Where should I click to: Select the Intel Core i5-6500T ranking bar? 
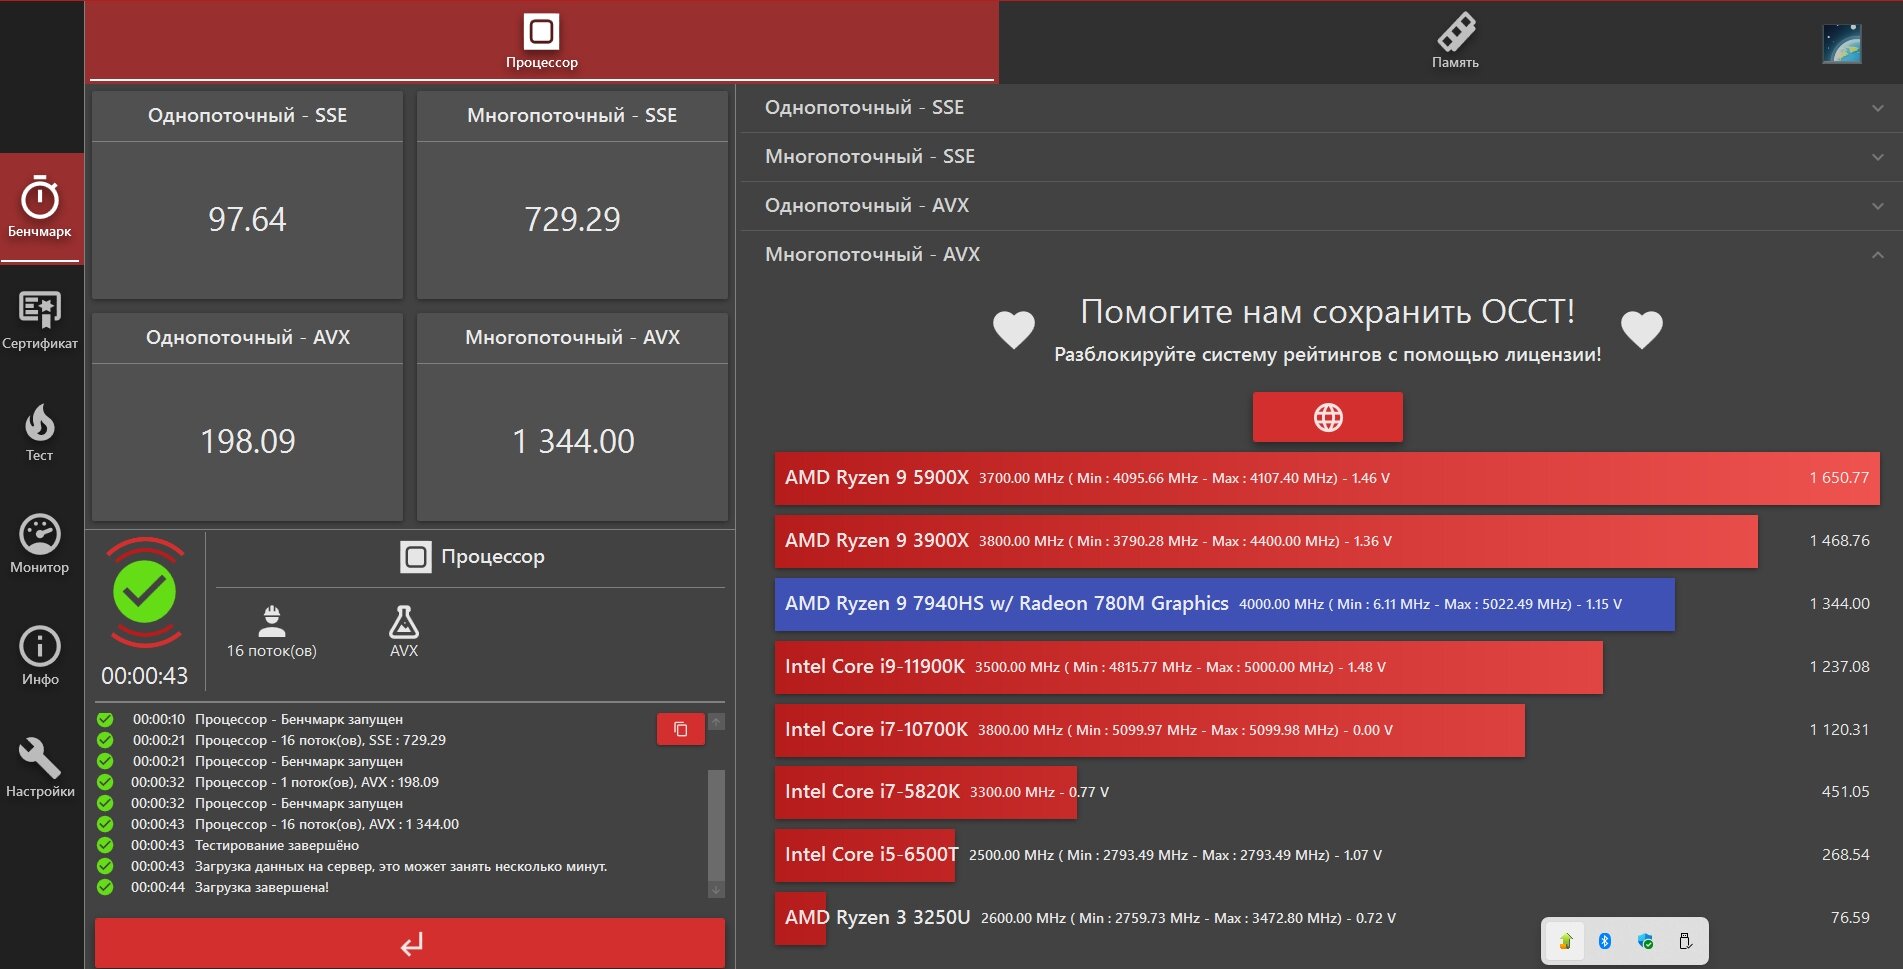click(x=865, y=855)
